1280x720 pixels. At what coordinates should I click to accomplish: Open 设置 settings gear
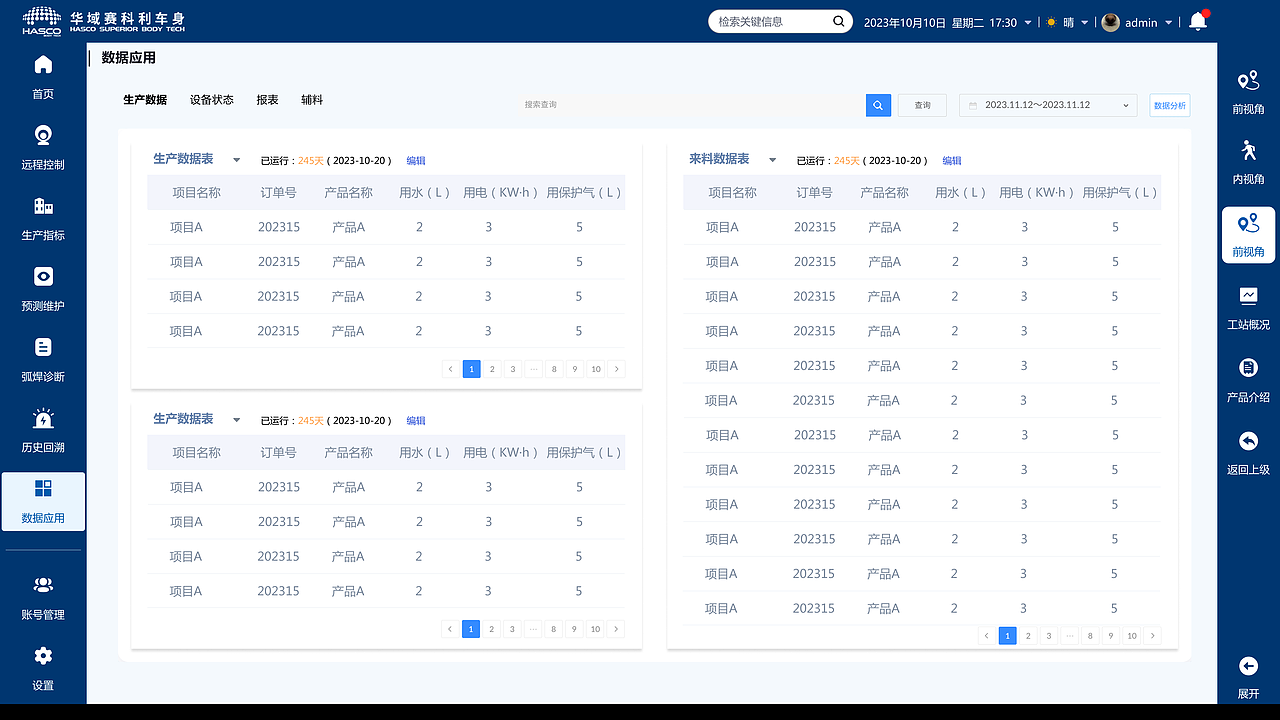pyautogui.click(x=43, y=656)
